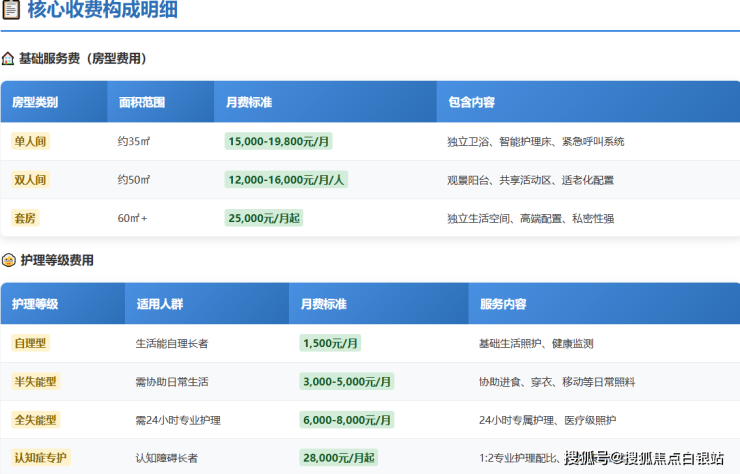Click the 15,000-19,800元/月 price badge
The height and width of the screenshot is (474, 740).
278,142
